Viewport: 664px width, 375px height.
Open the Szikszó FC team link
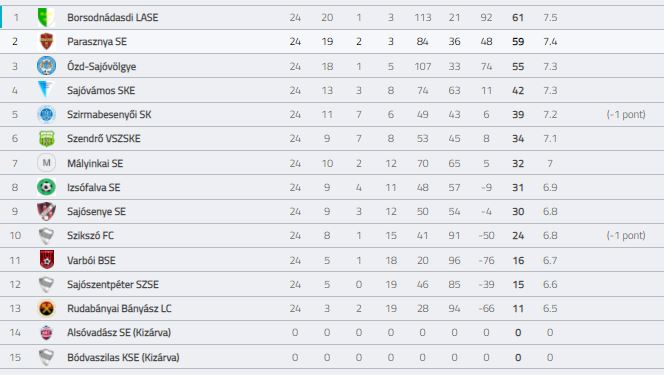tap(90, 235)
